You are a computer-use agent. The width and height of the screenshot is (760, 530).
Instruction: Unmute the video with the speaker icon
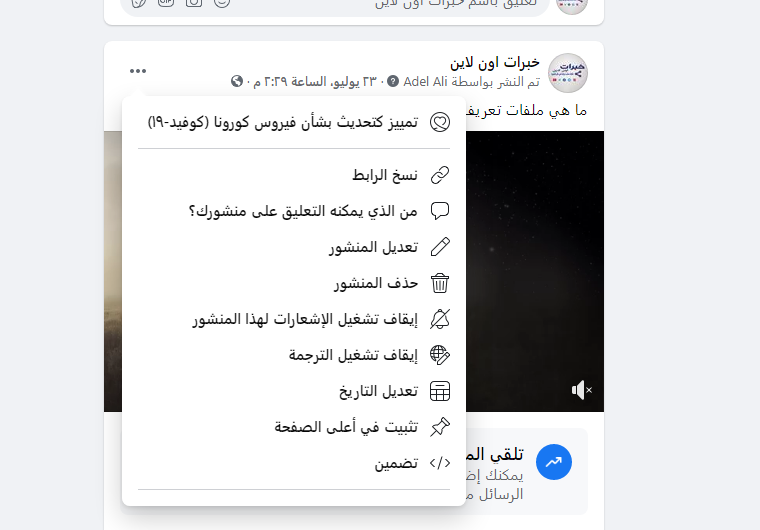tap(582, 390)
